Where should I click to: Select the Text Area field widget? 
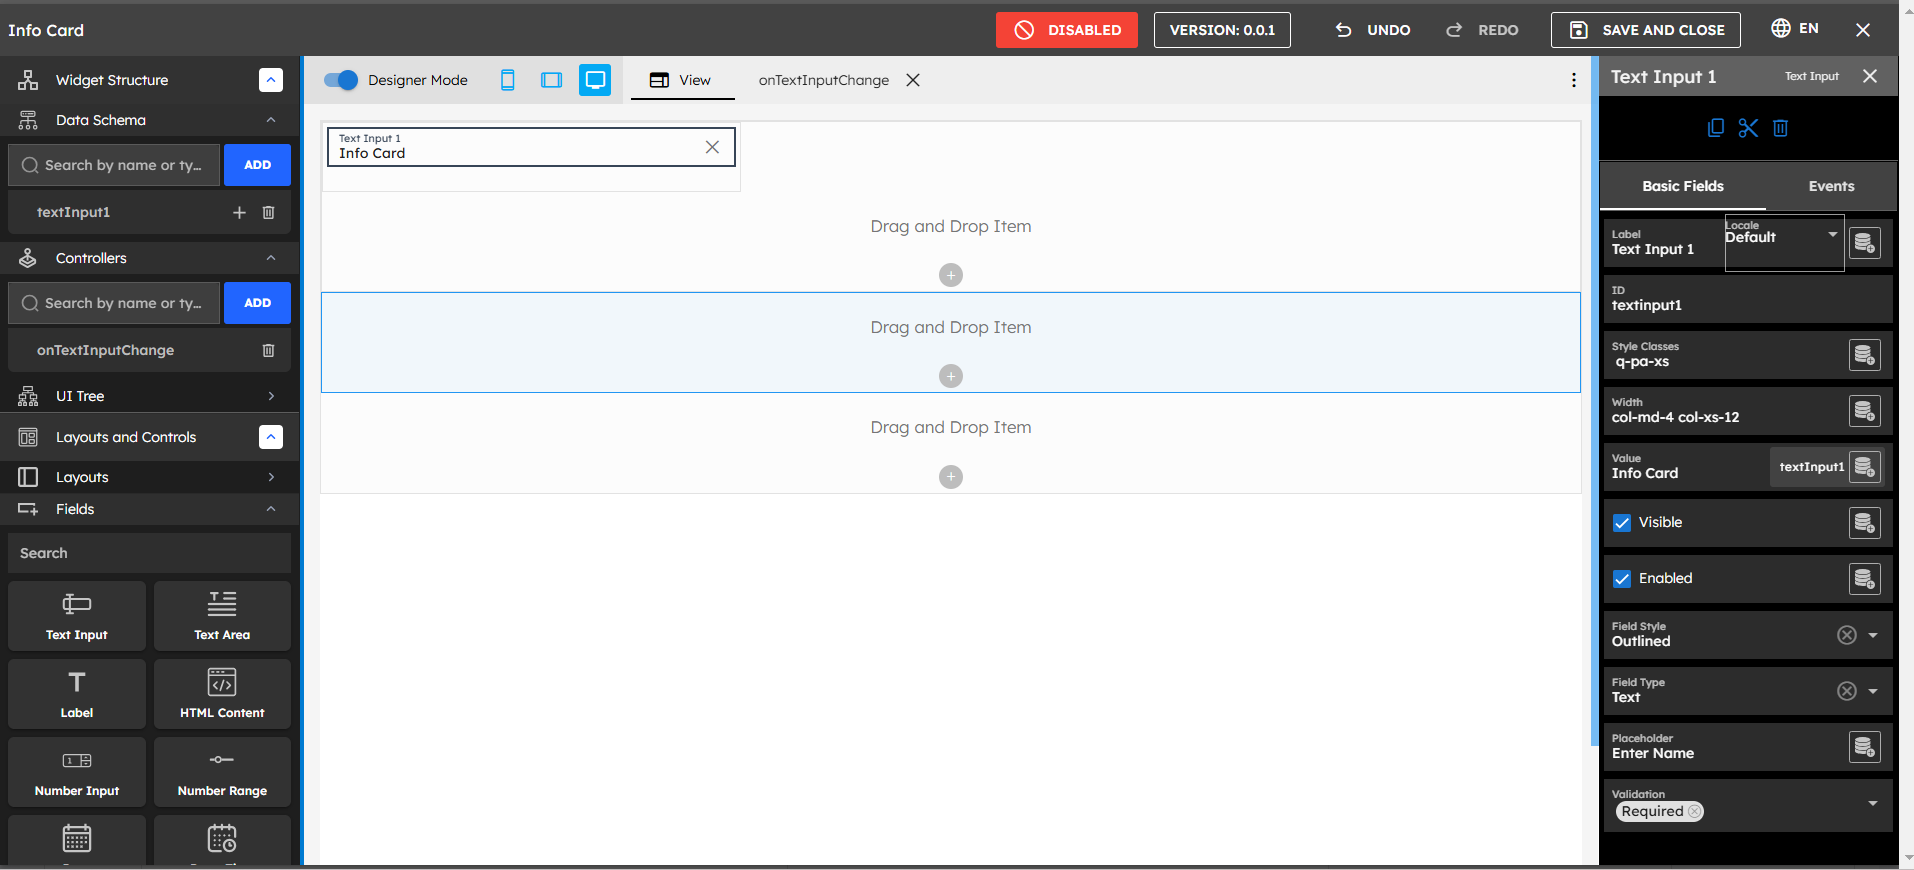click(222, 616)
